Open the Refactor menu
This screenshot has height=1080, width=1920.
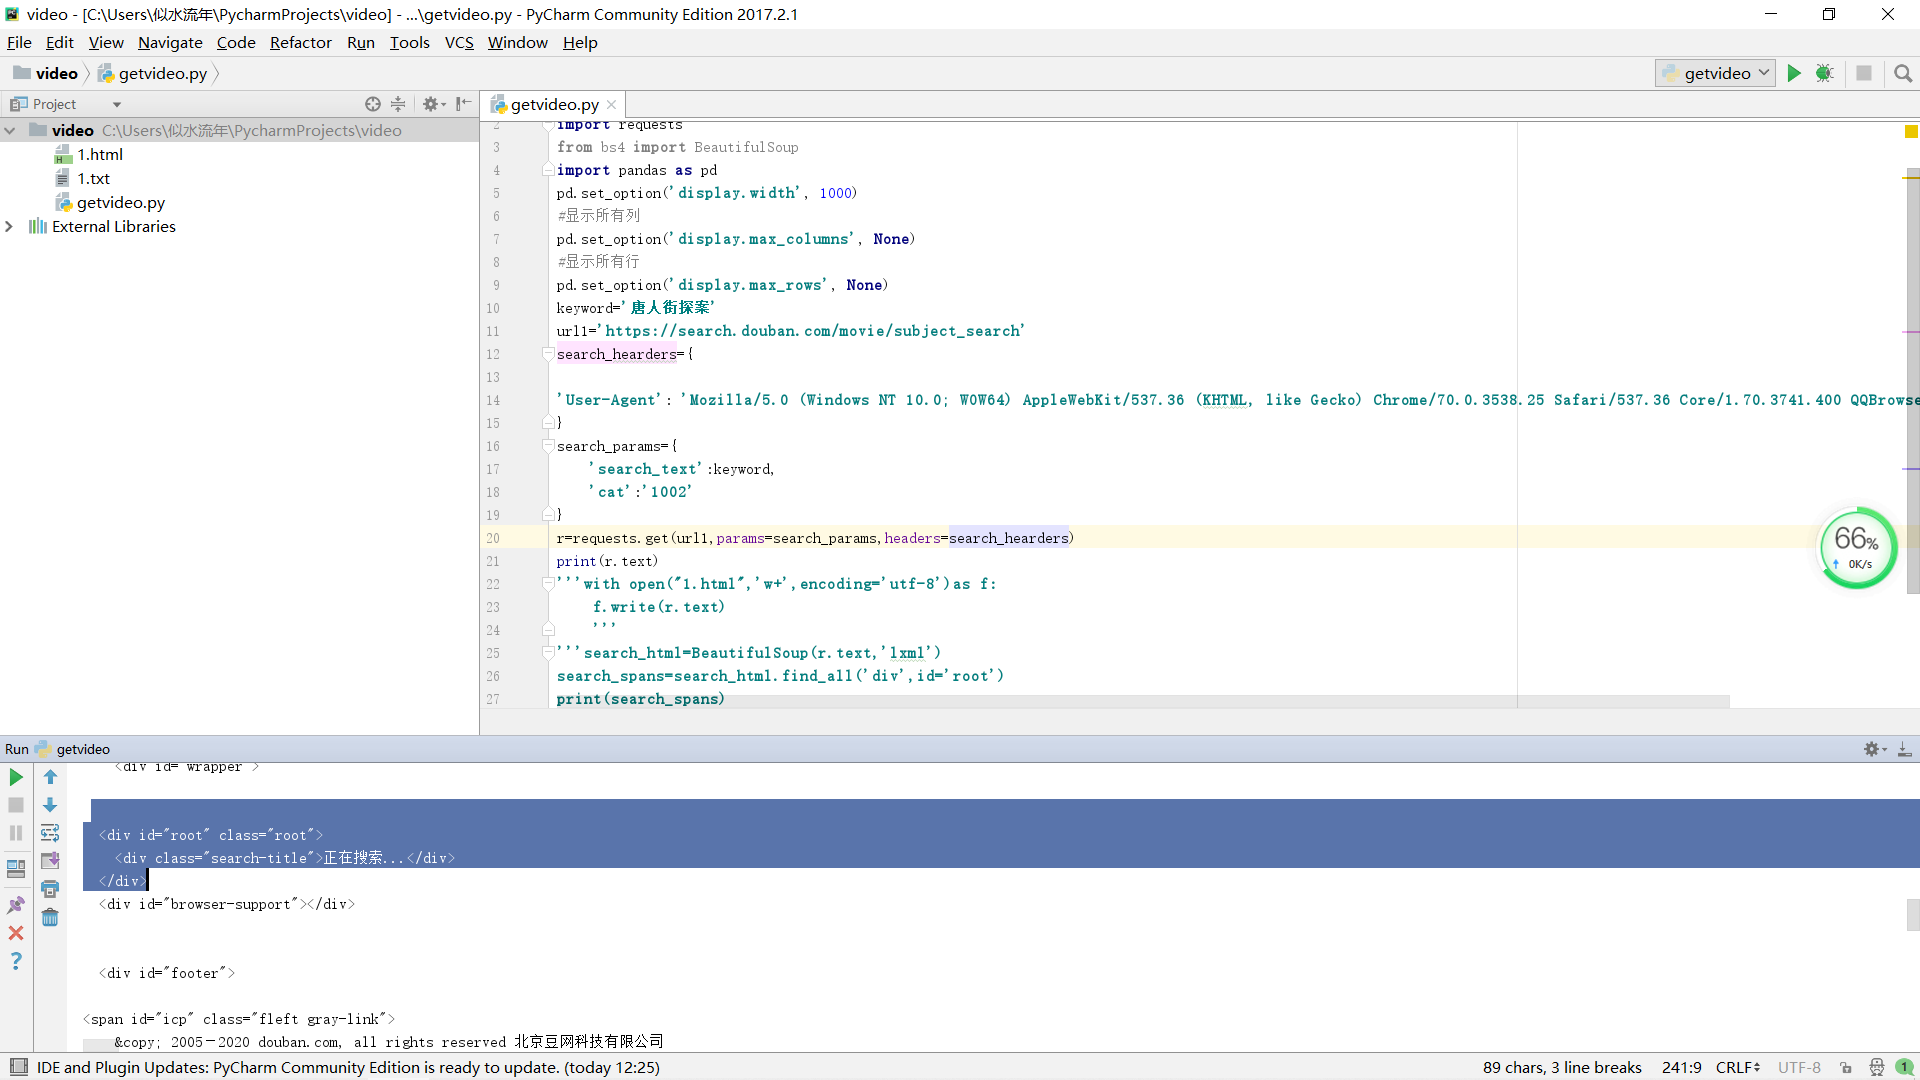300,42
